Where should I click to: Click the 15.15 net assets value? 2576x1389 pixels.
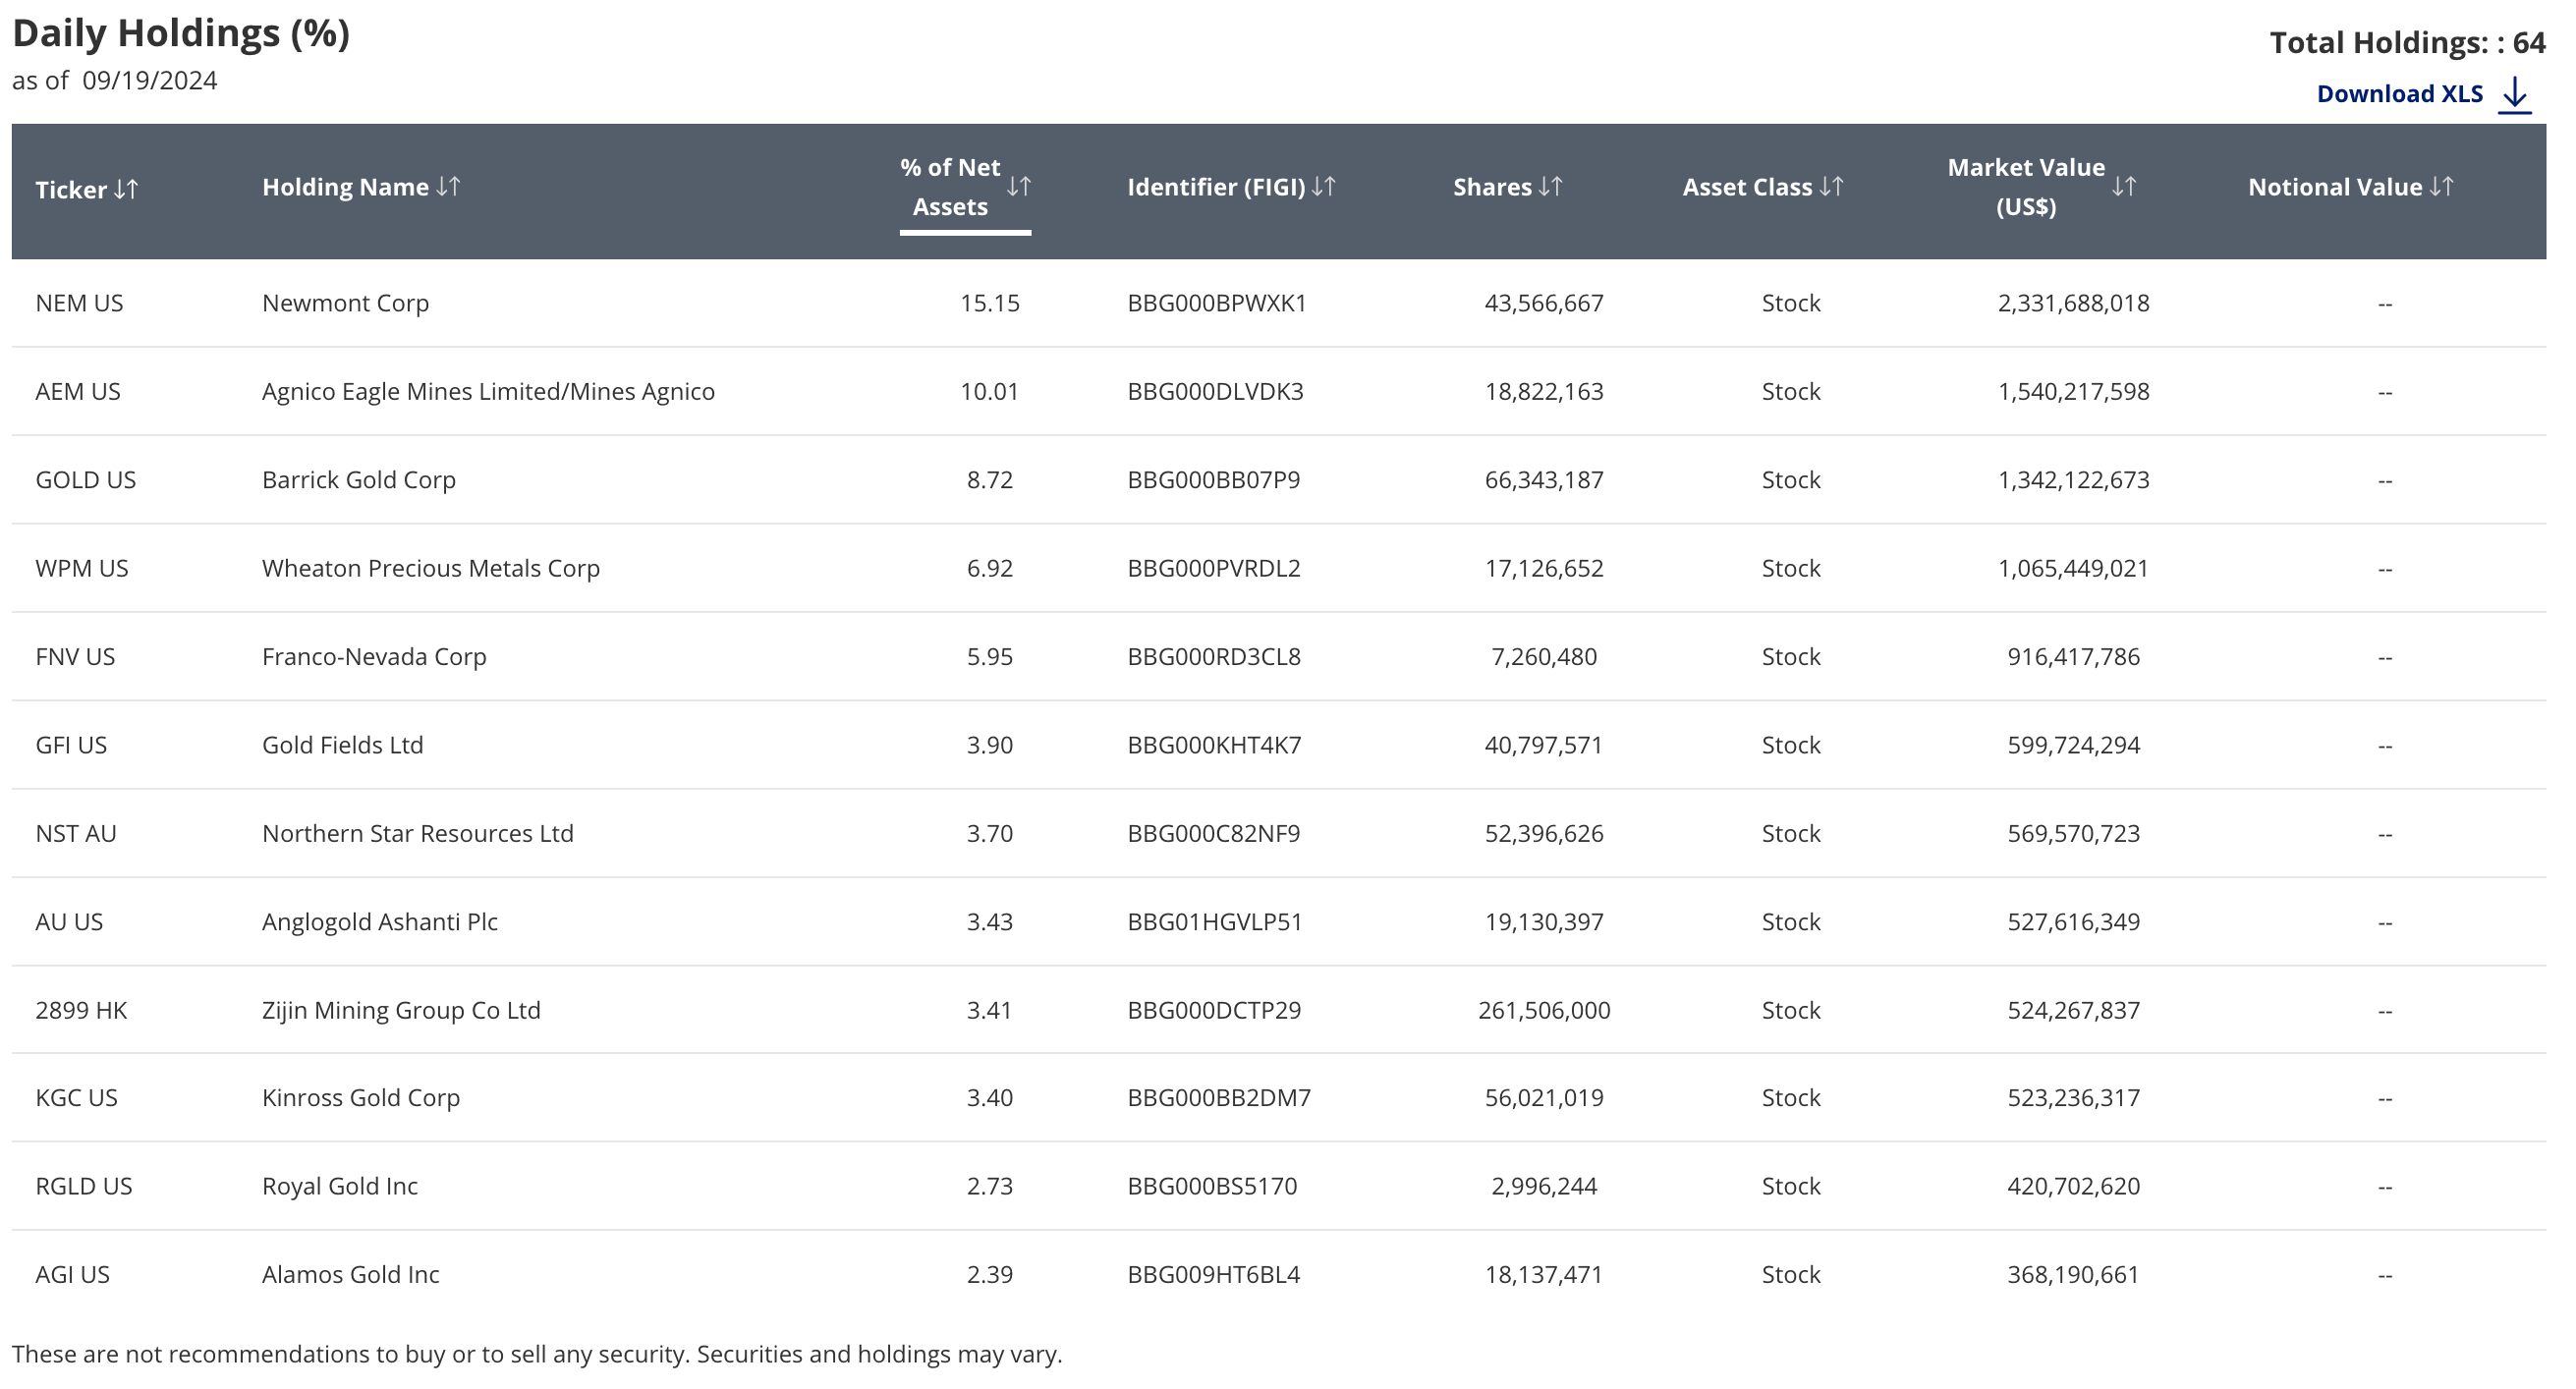tap(990, 303)
